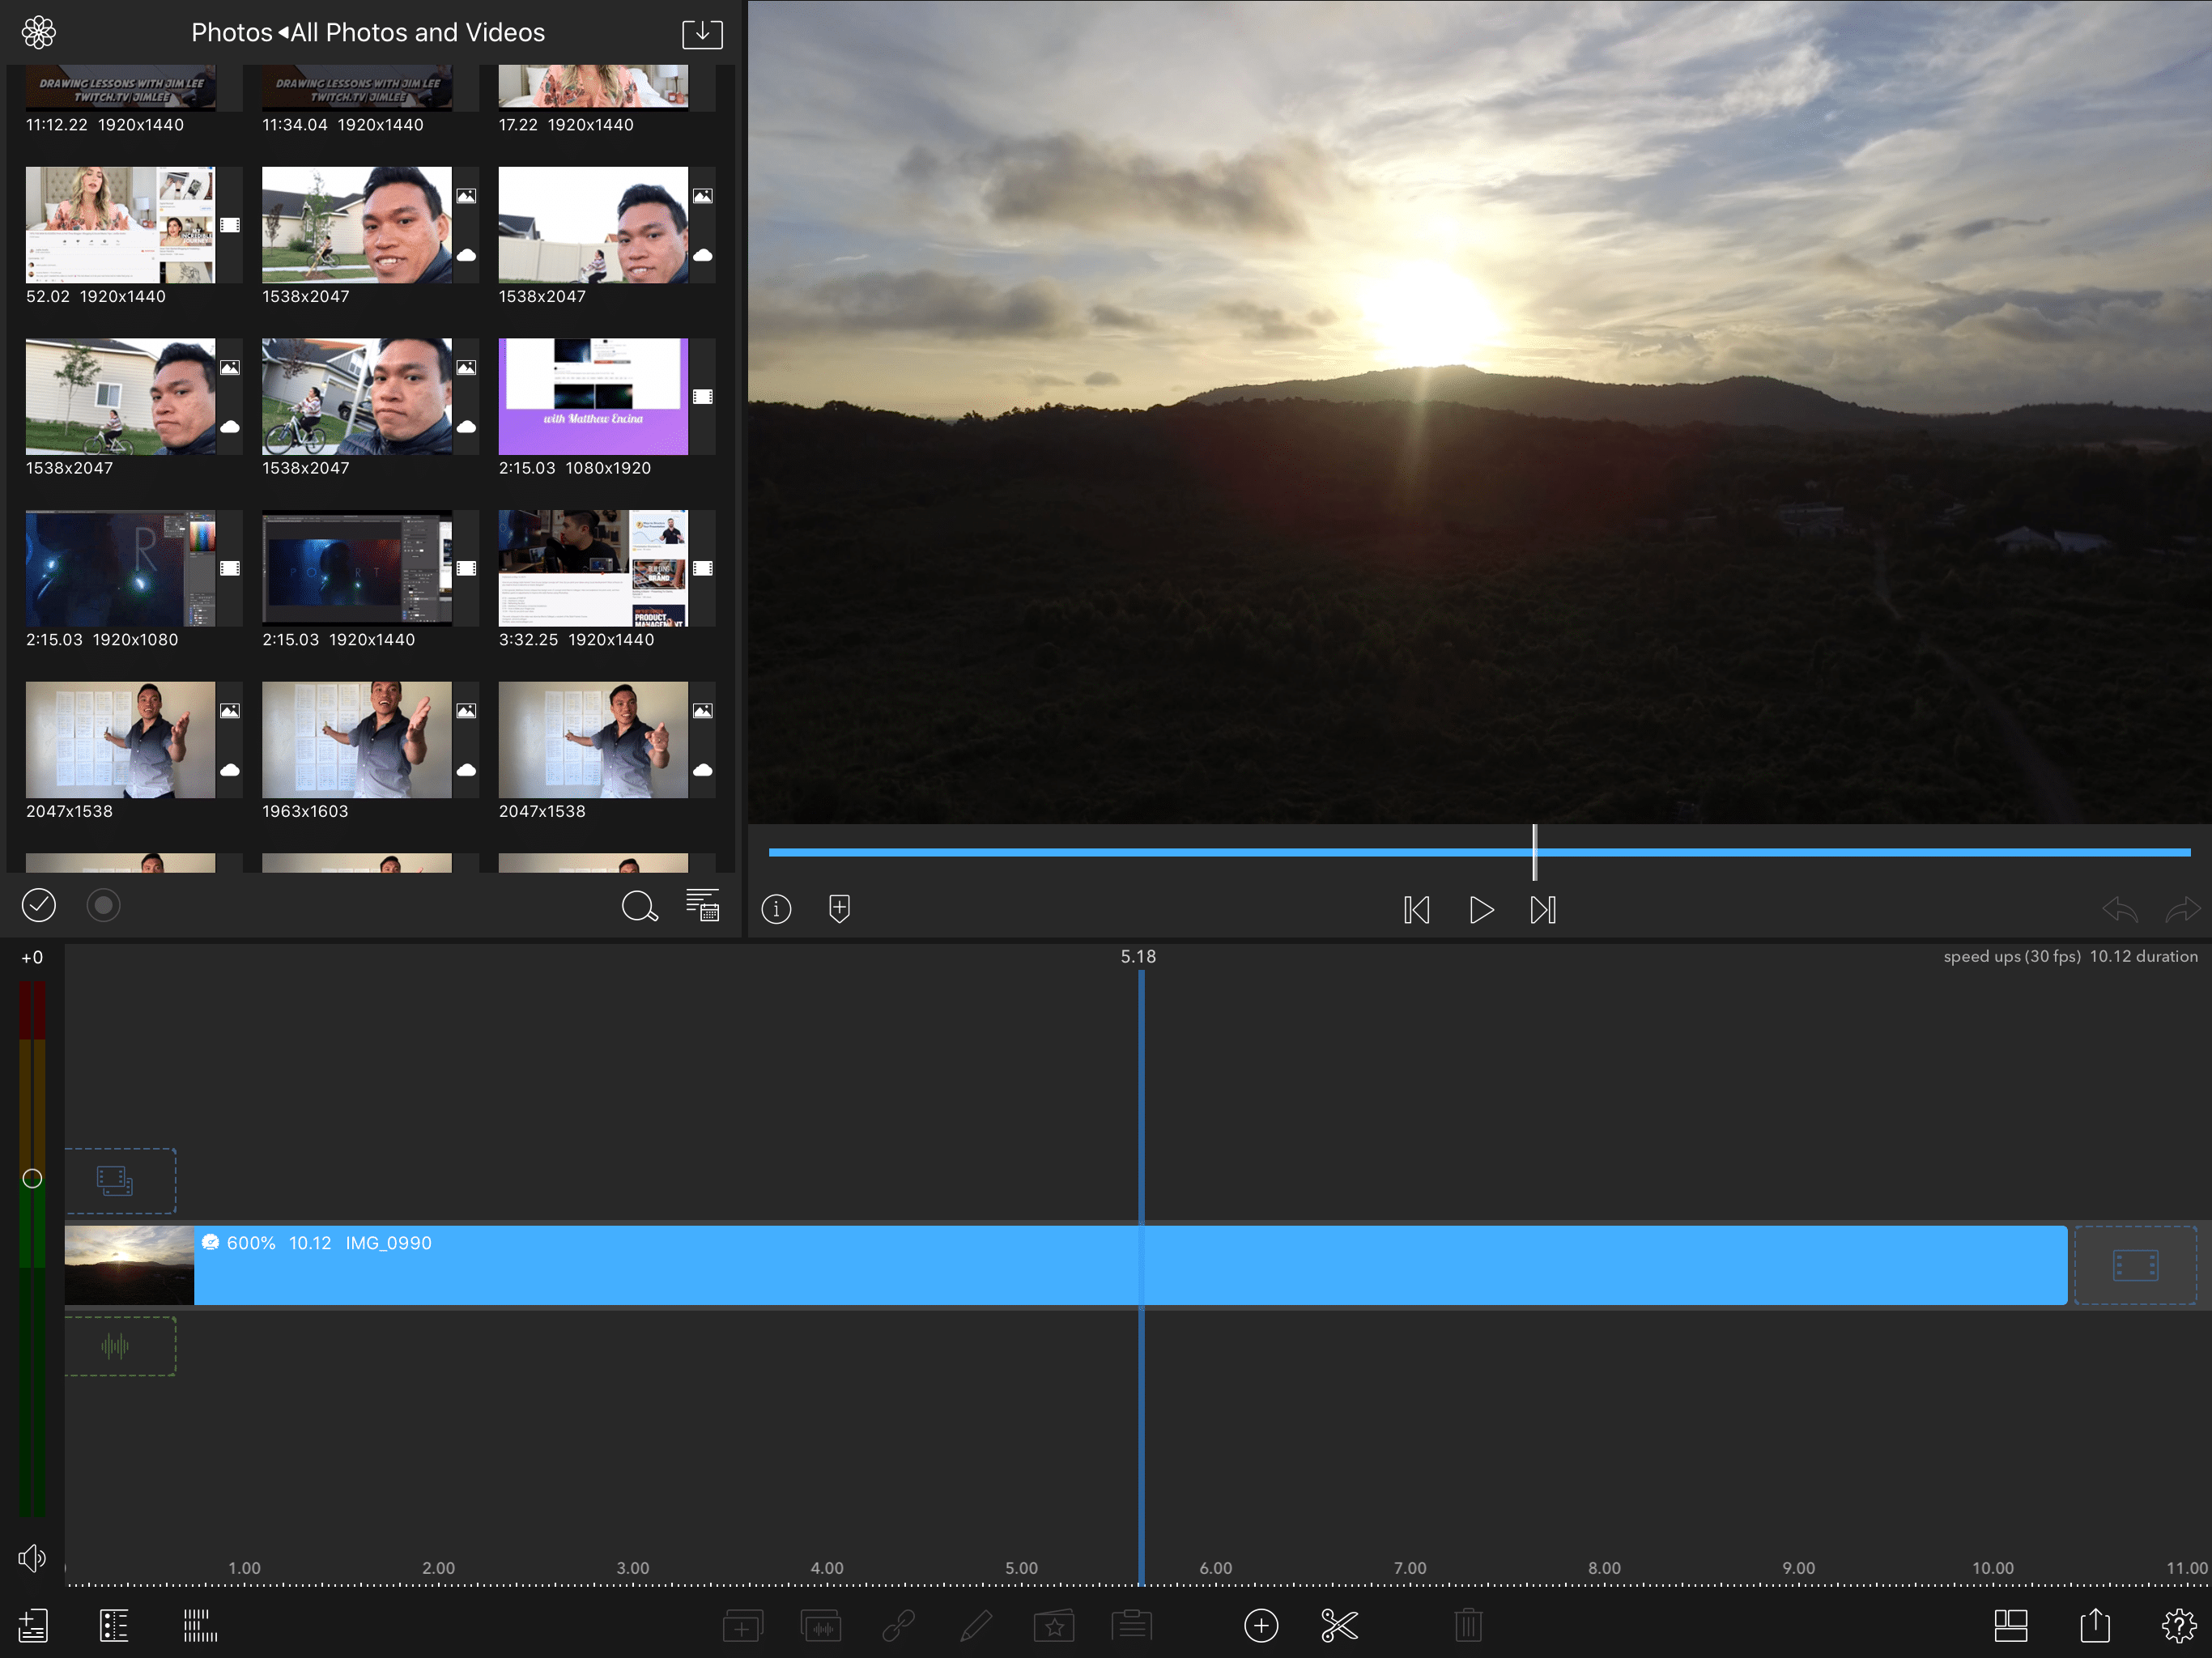This screenshot has width=2212, height=1658.
Task: Toggle selection mode in the media library
Action: point(39,905)
